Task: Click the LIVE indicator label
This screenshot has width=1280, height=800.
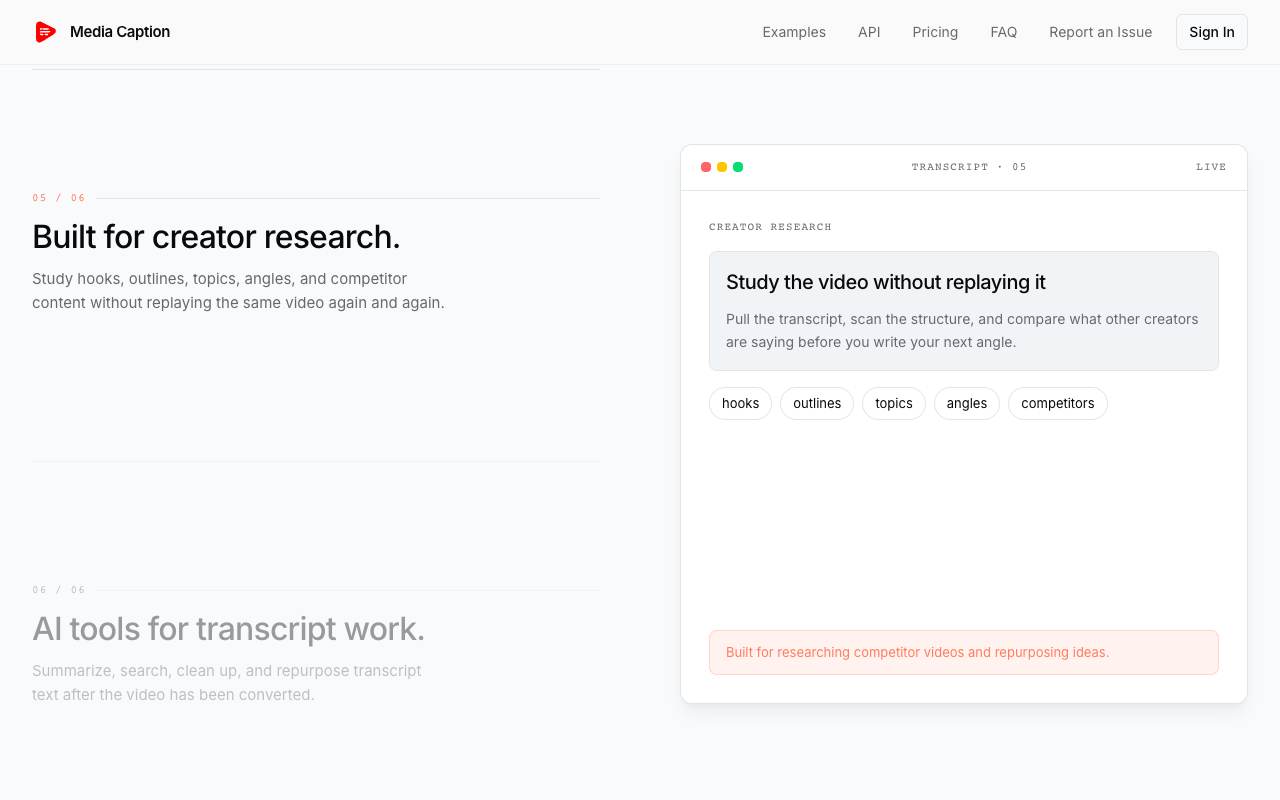Action: click(1211, 167)
